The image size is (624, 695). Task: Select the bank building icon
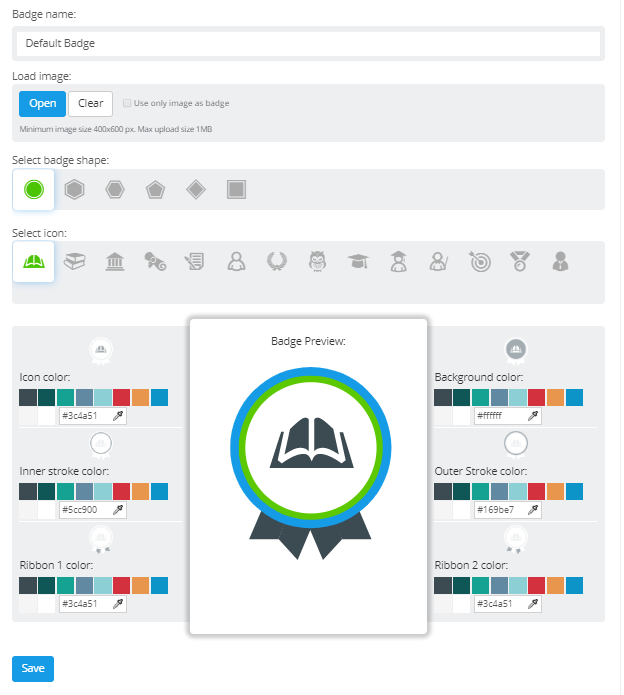coord(115,261)
